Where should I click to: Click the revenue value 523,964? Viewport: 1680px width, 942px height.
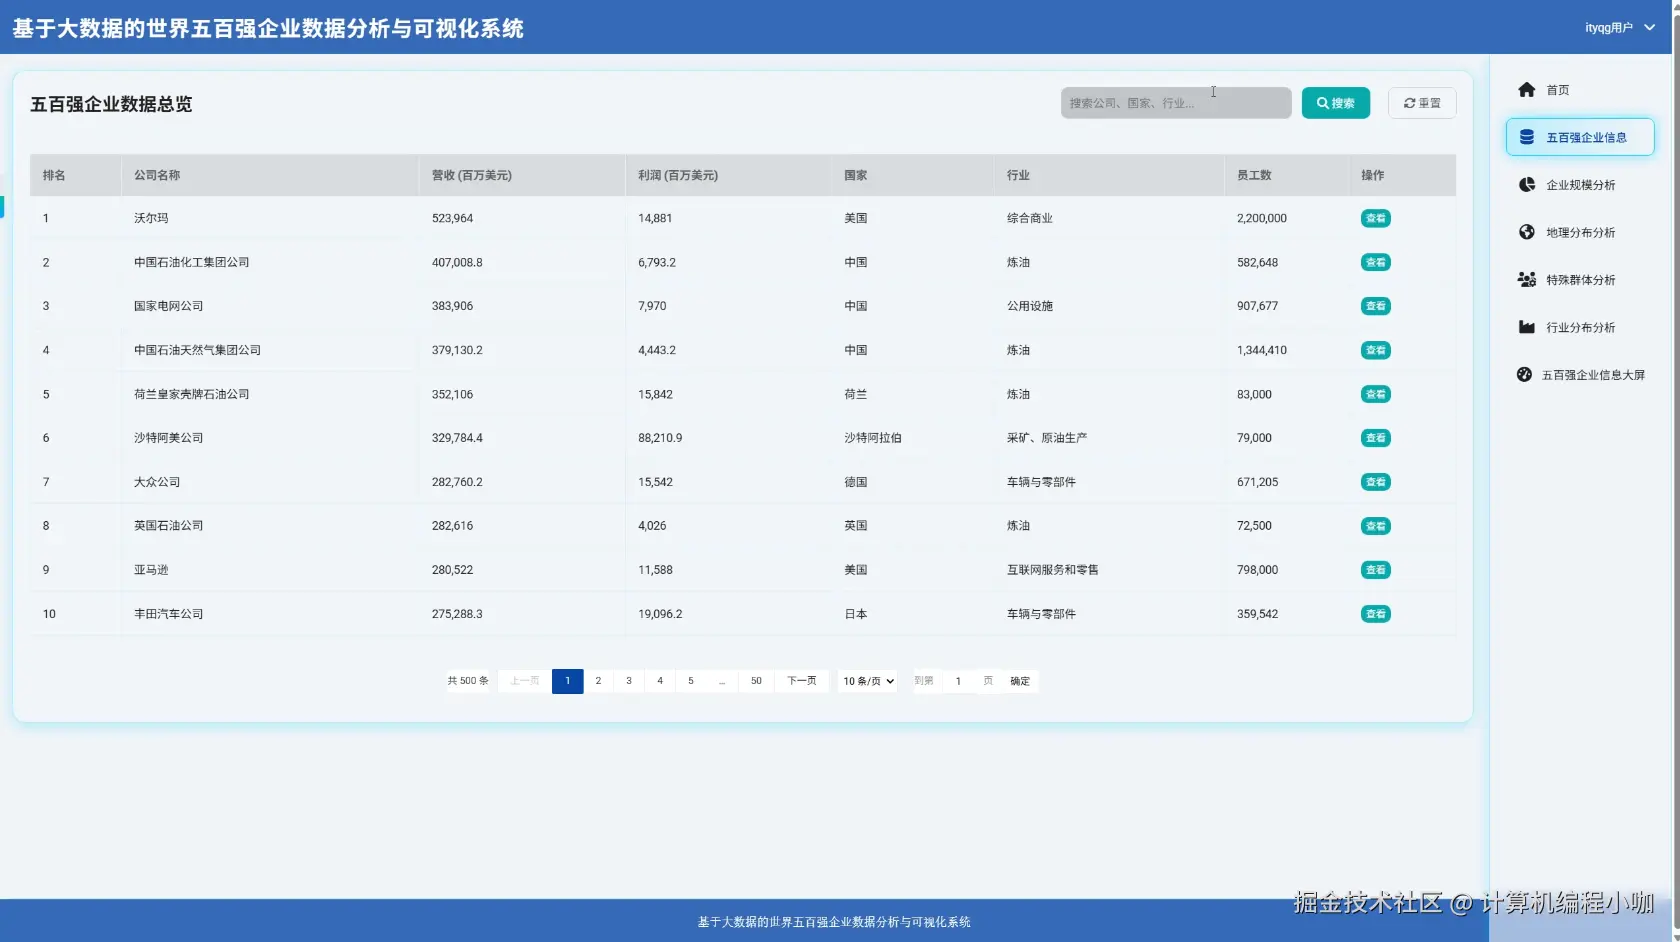click(452, 218)
